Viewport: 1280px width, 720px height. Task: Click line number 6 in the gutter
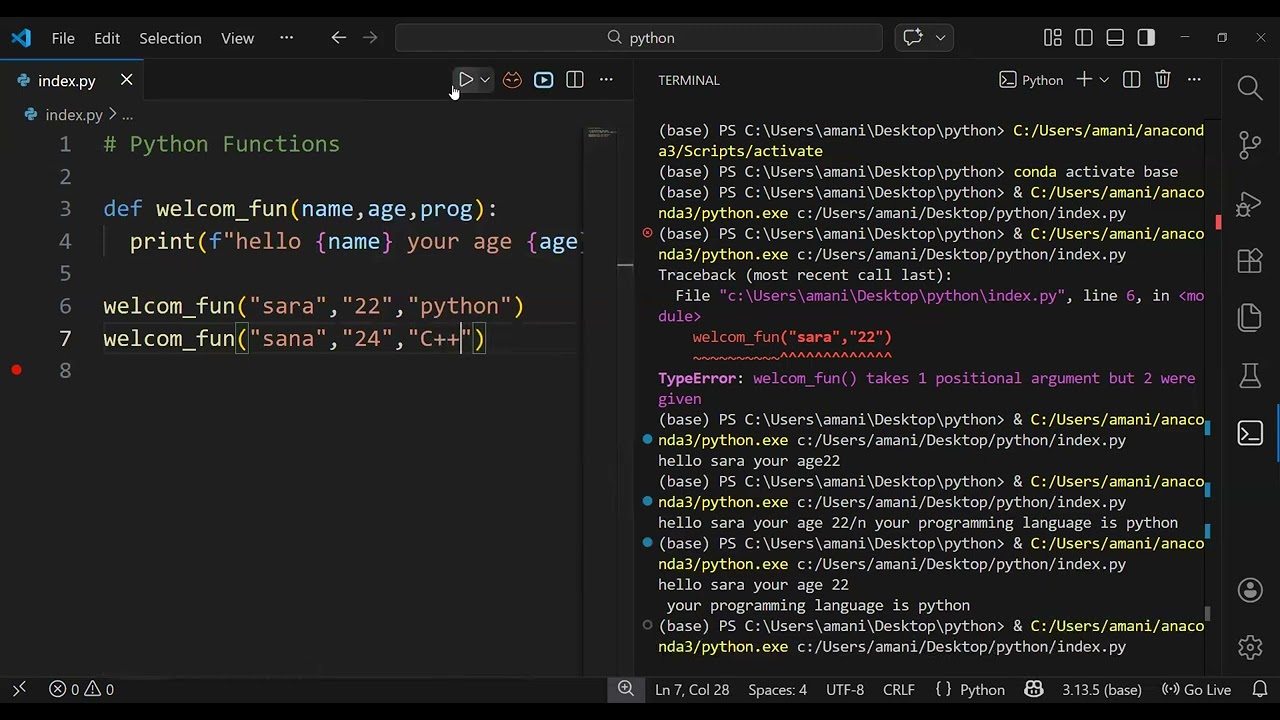coord(65,306)
